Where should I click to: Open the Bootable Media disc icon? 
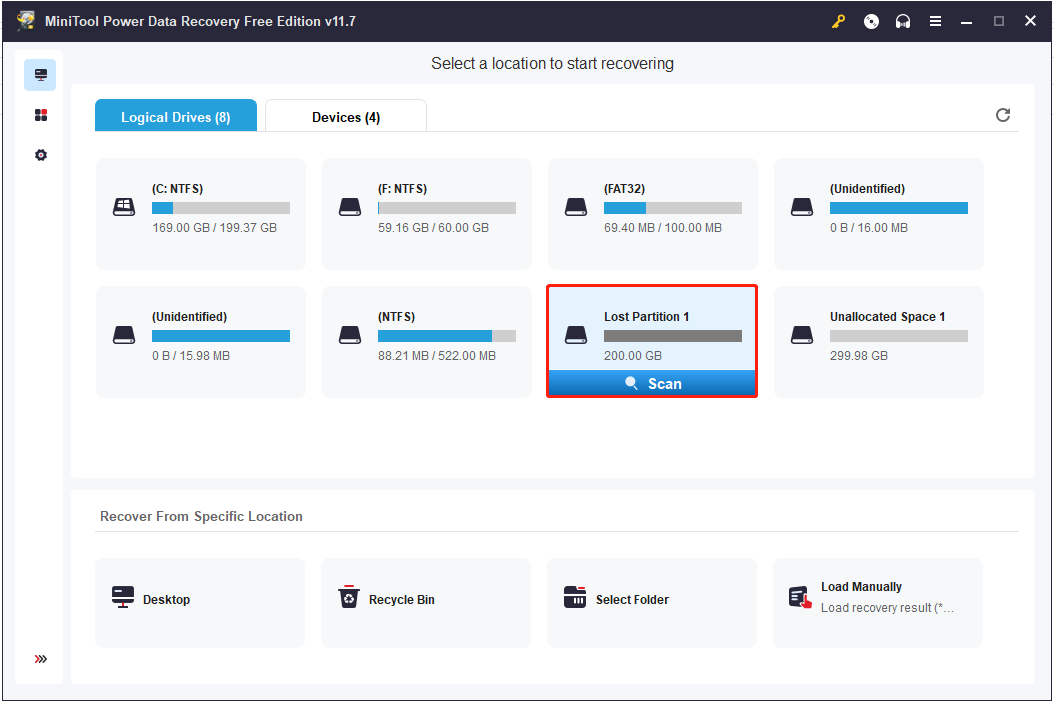click(871, 20)
